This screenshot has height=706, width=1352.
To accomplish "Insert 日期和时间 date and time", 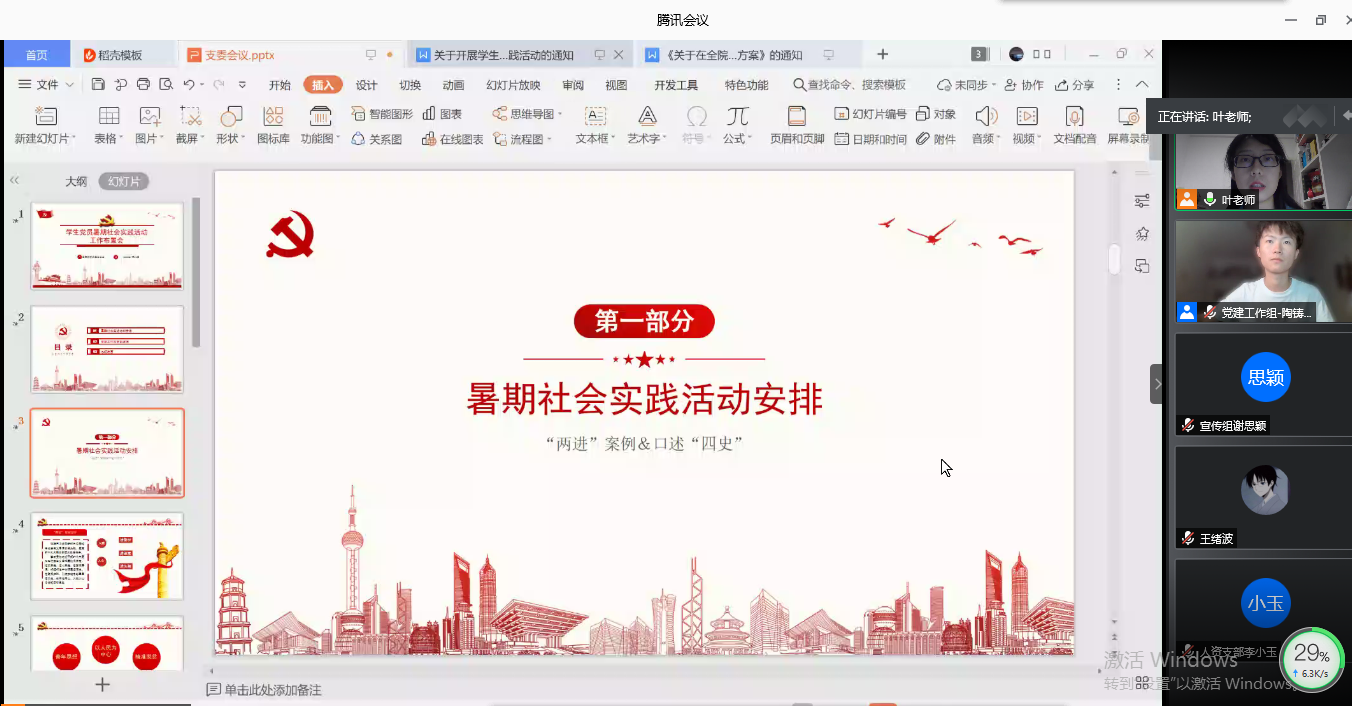I will coord(870,139).
